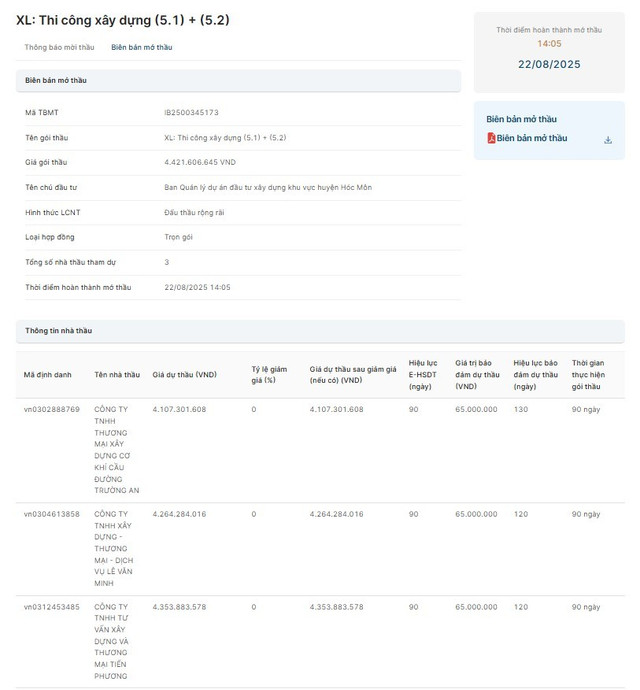Click the Giá gói thầu value 4.421.606.645 VND
The image size is (640, 690).
(x=200, y=162)
